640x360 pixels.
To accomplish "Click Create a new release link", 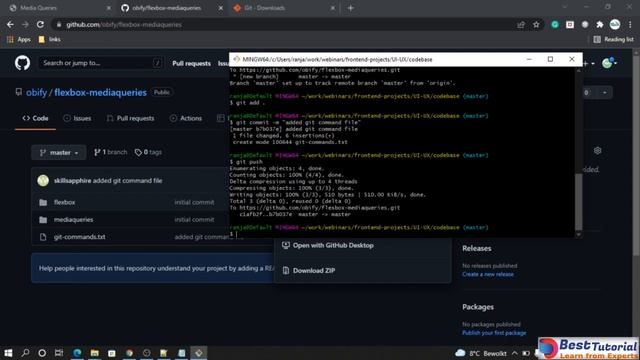I will click(488, 274).
